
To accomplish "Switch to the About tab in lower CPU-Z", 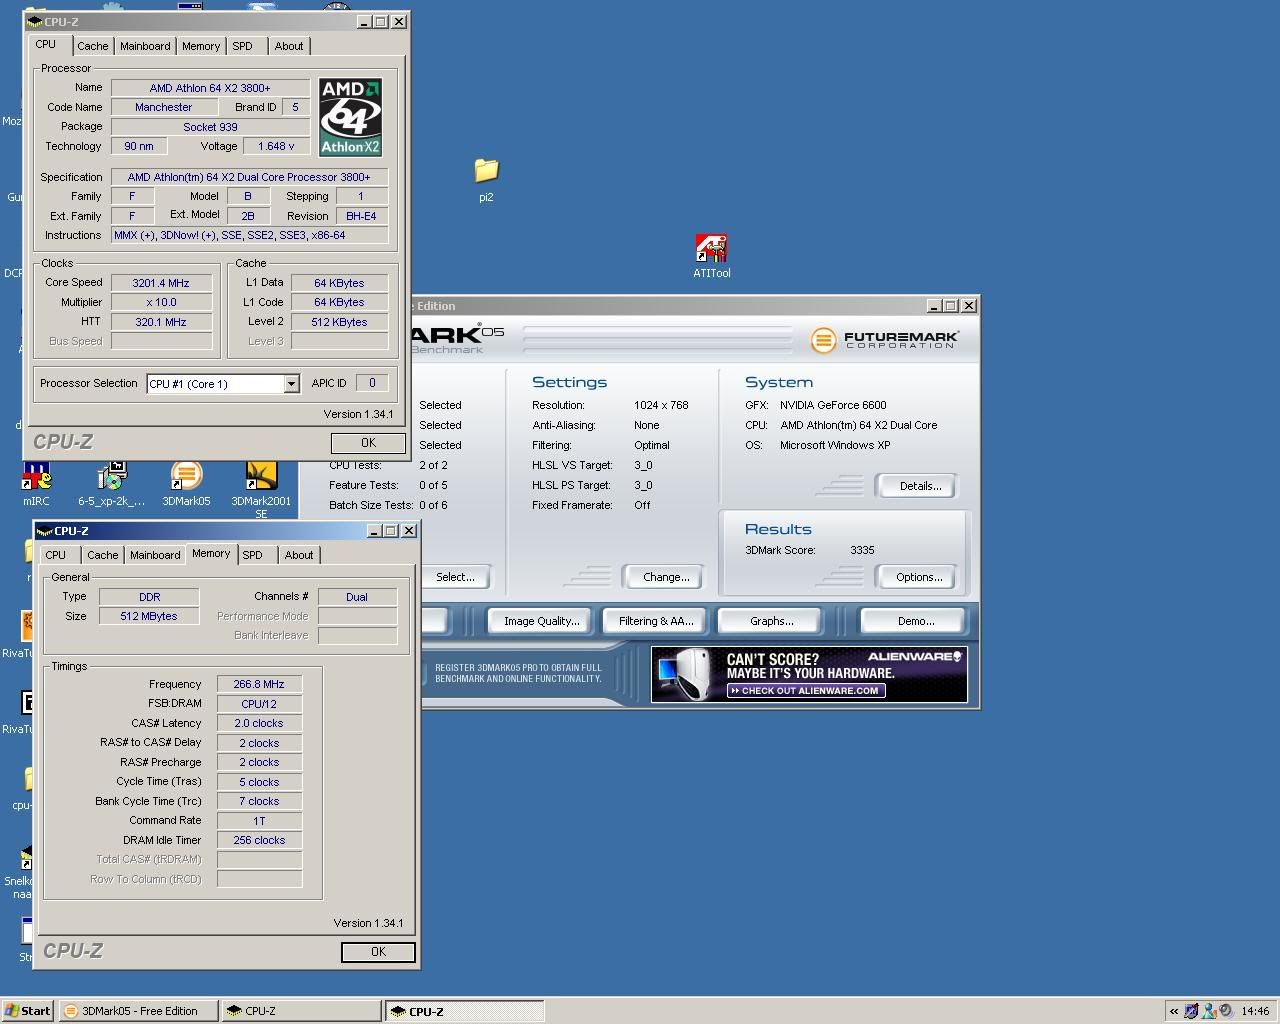I will click(x=299, y=555).
